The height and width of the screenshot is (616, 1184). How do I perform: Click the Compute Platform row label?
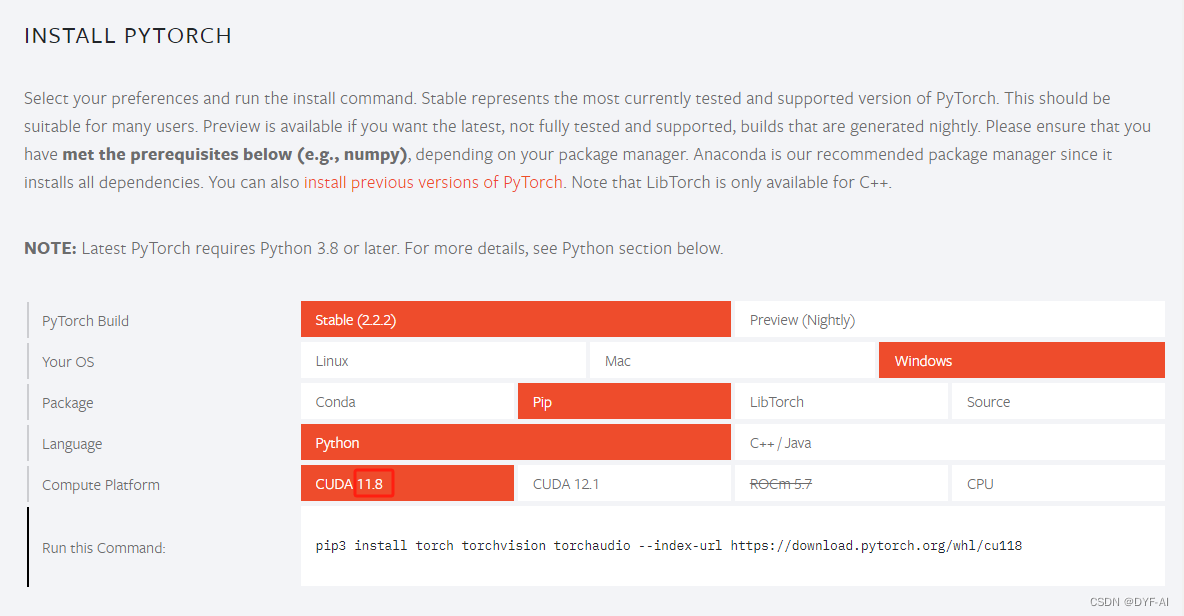(101, 485)
